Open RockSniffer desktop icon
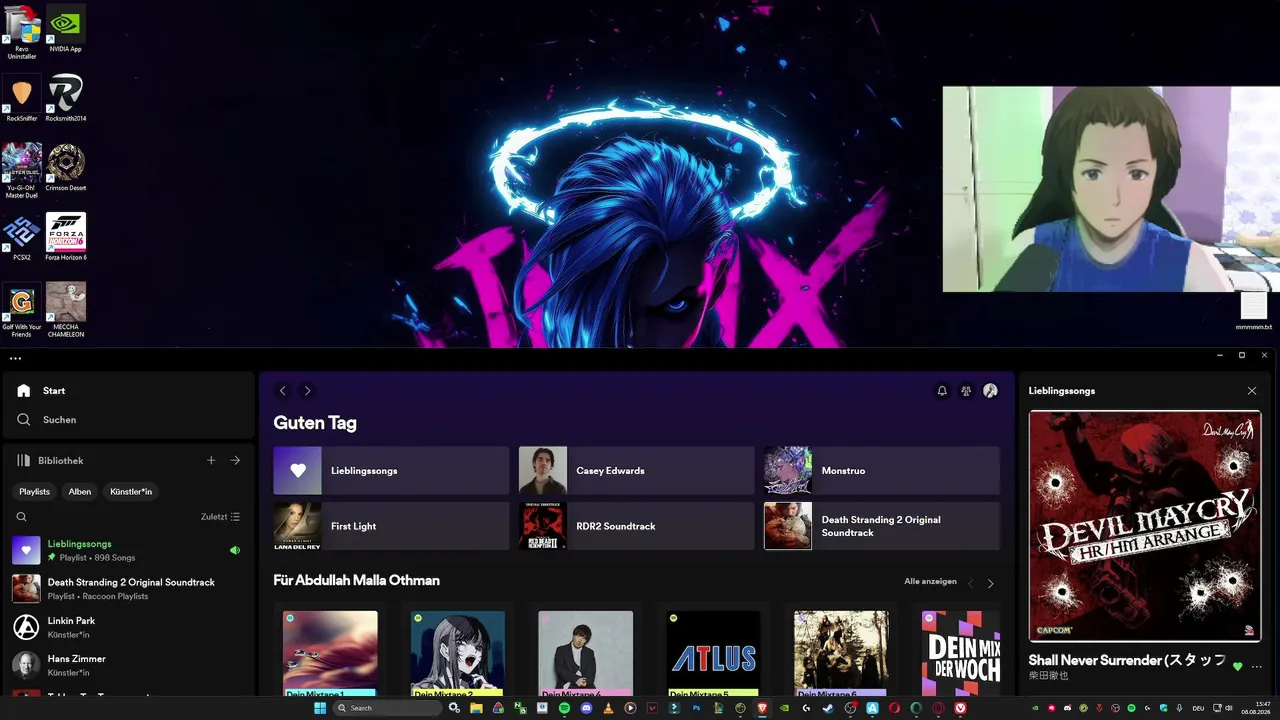Viewport: 1280px width, 720px height. 22,99
